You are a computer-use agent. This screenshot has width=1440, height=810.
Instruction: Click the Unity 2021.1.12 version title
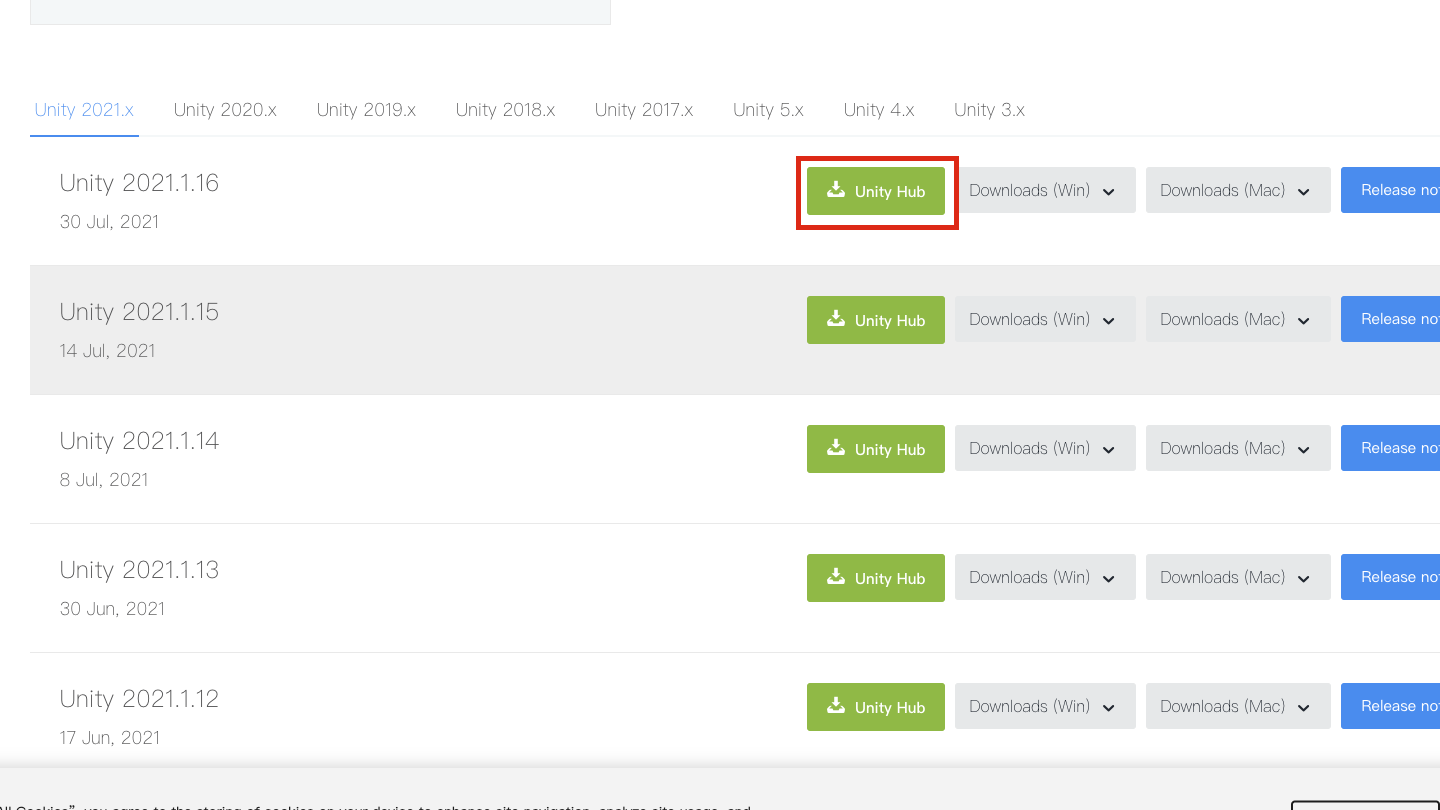click(139, 699)
